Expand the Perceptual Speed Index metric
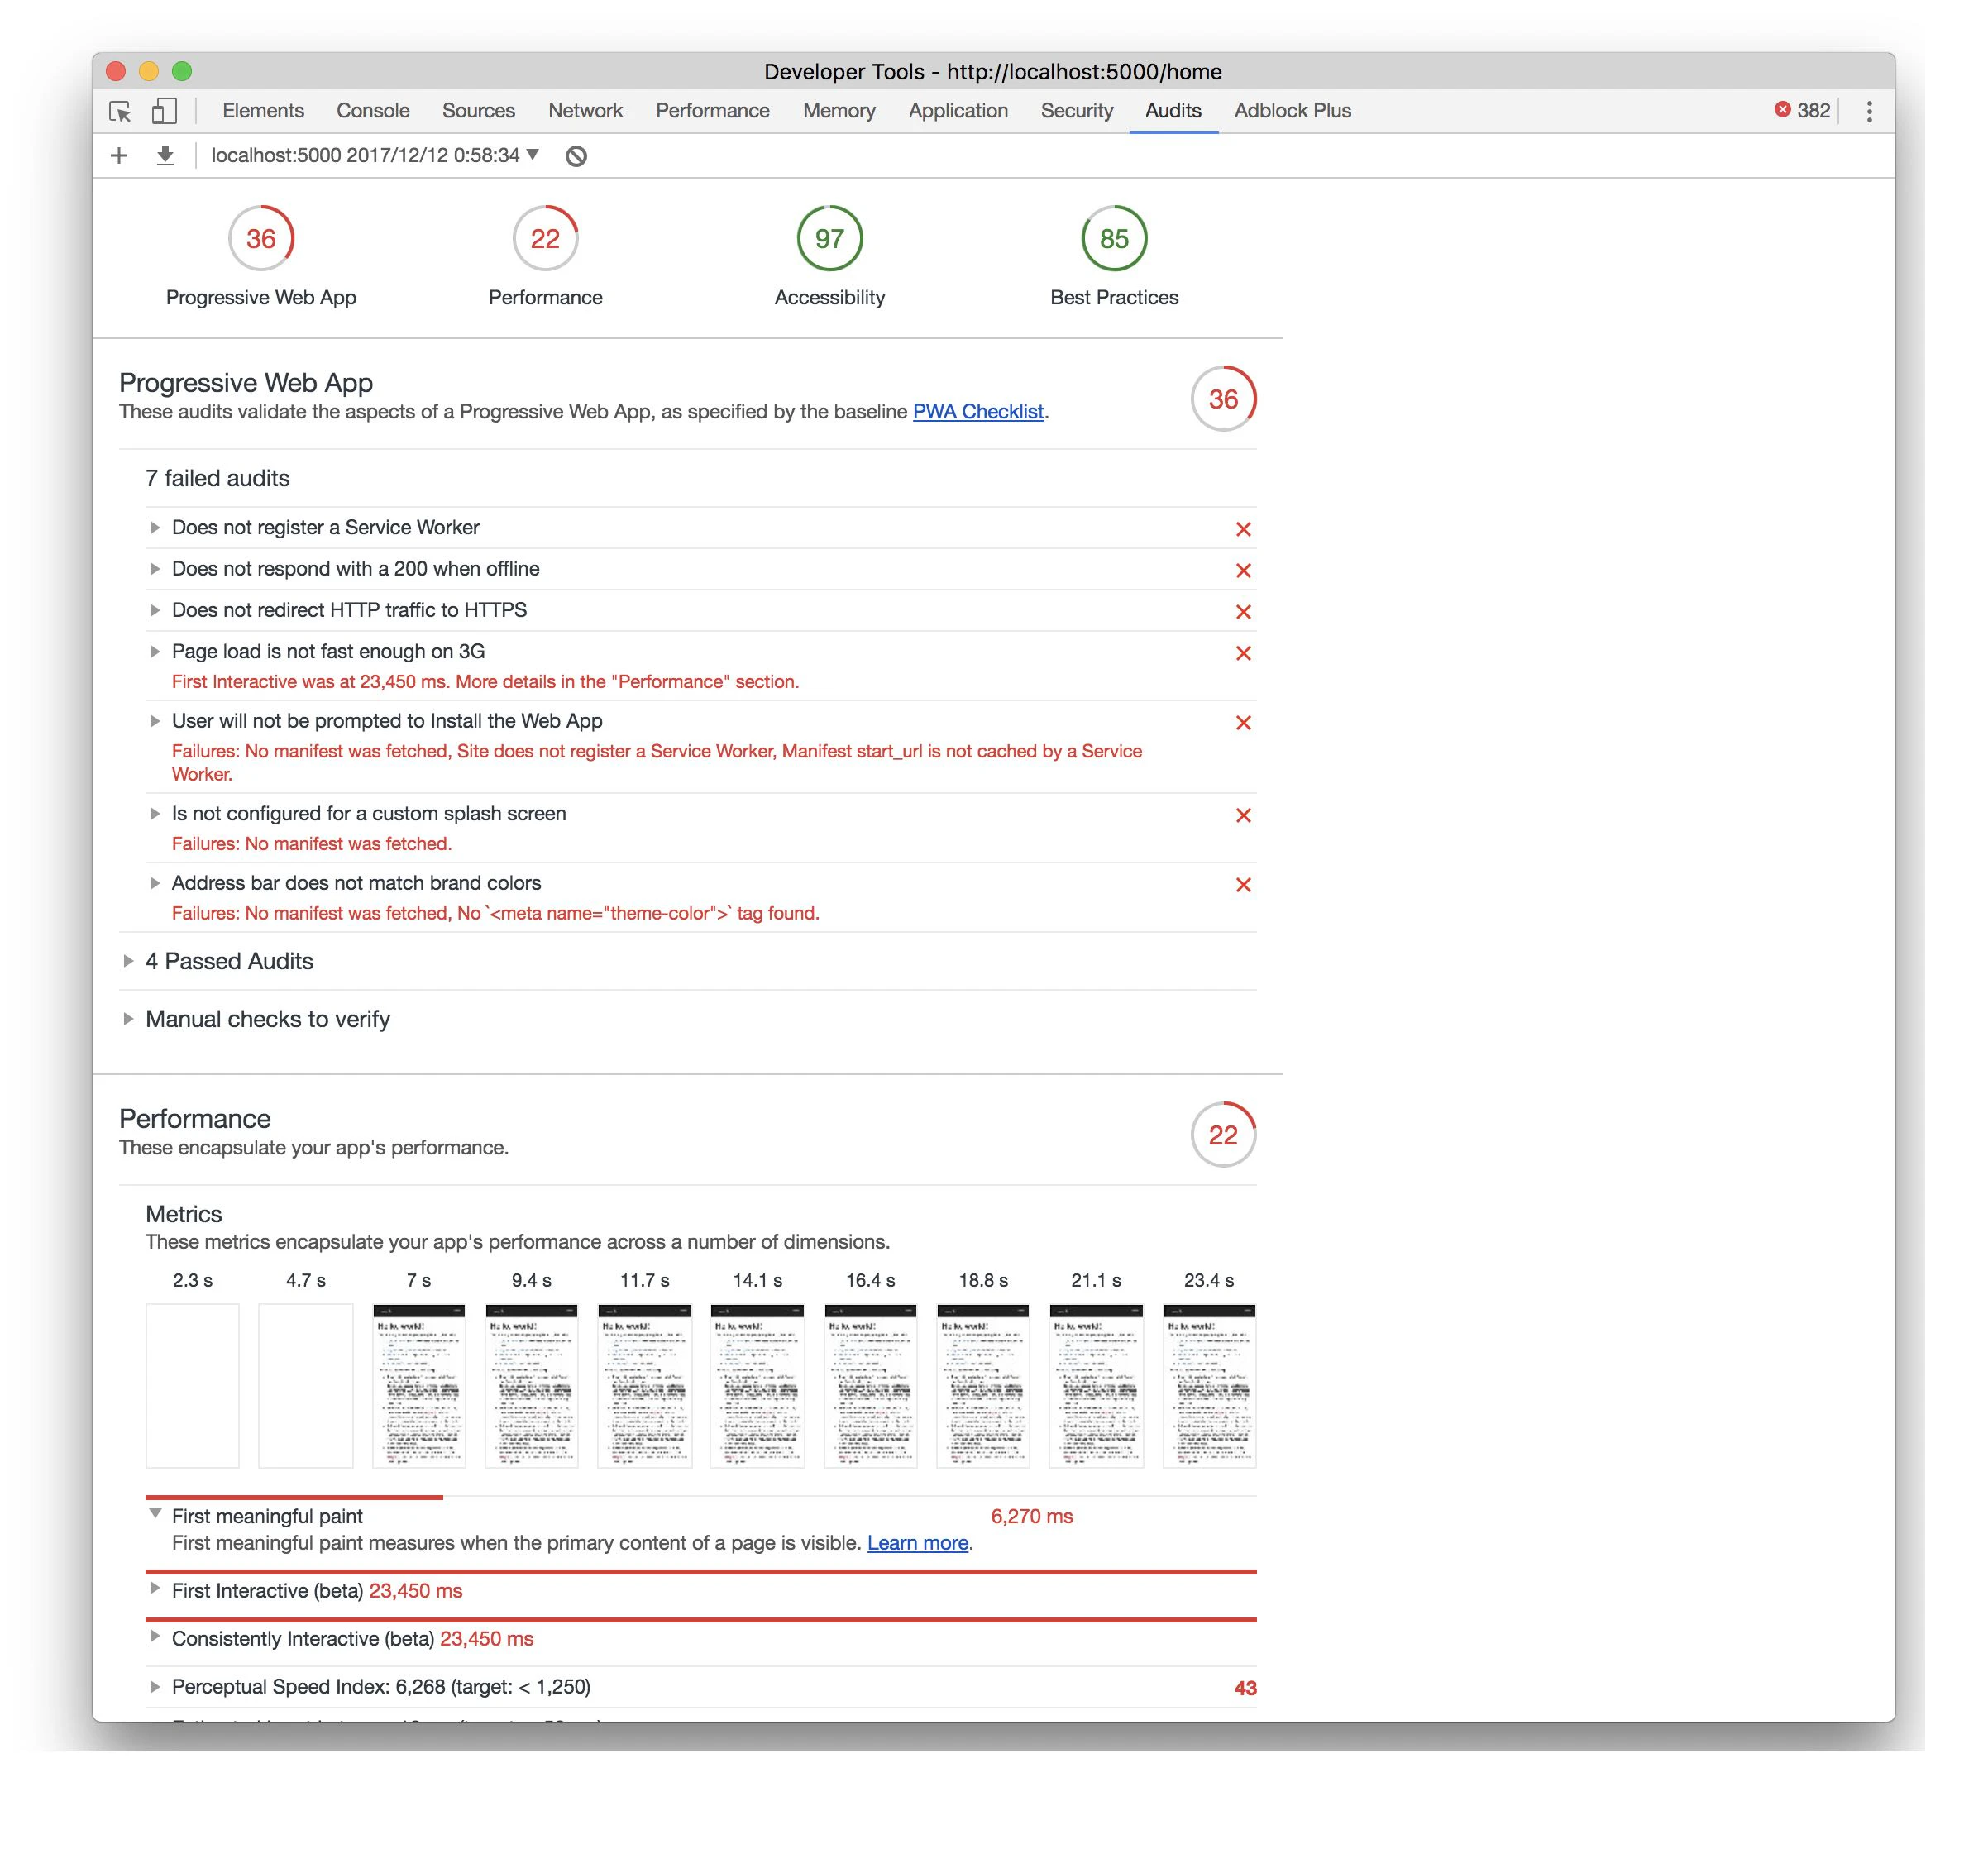This screenshot has height=1854, width=1988. point(154,1686)
